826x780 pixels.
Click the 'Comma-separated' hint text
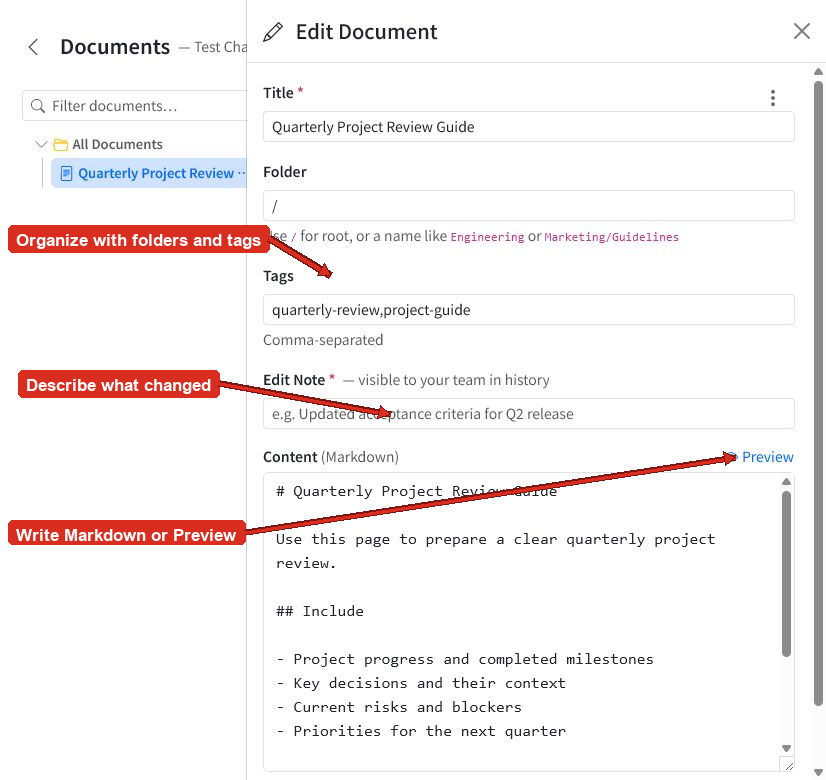[323, 340]
